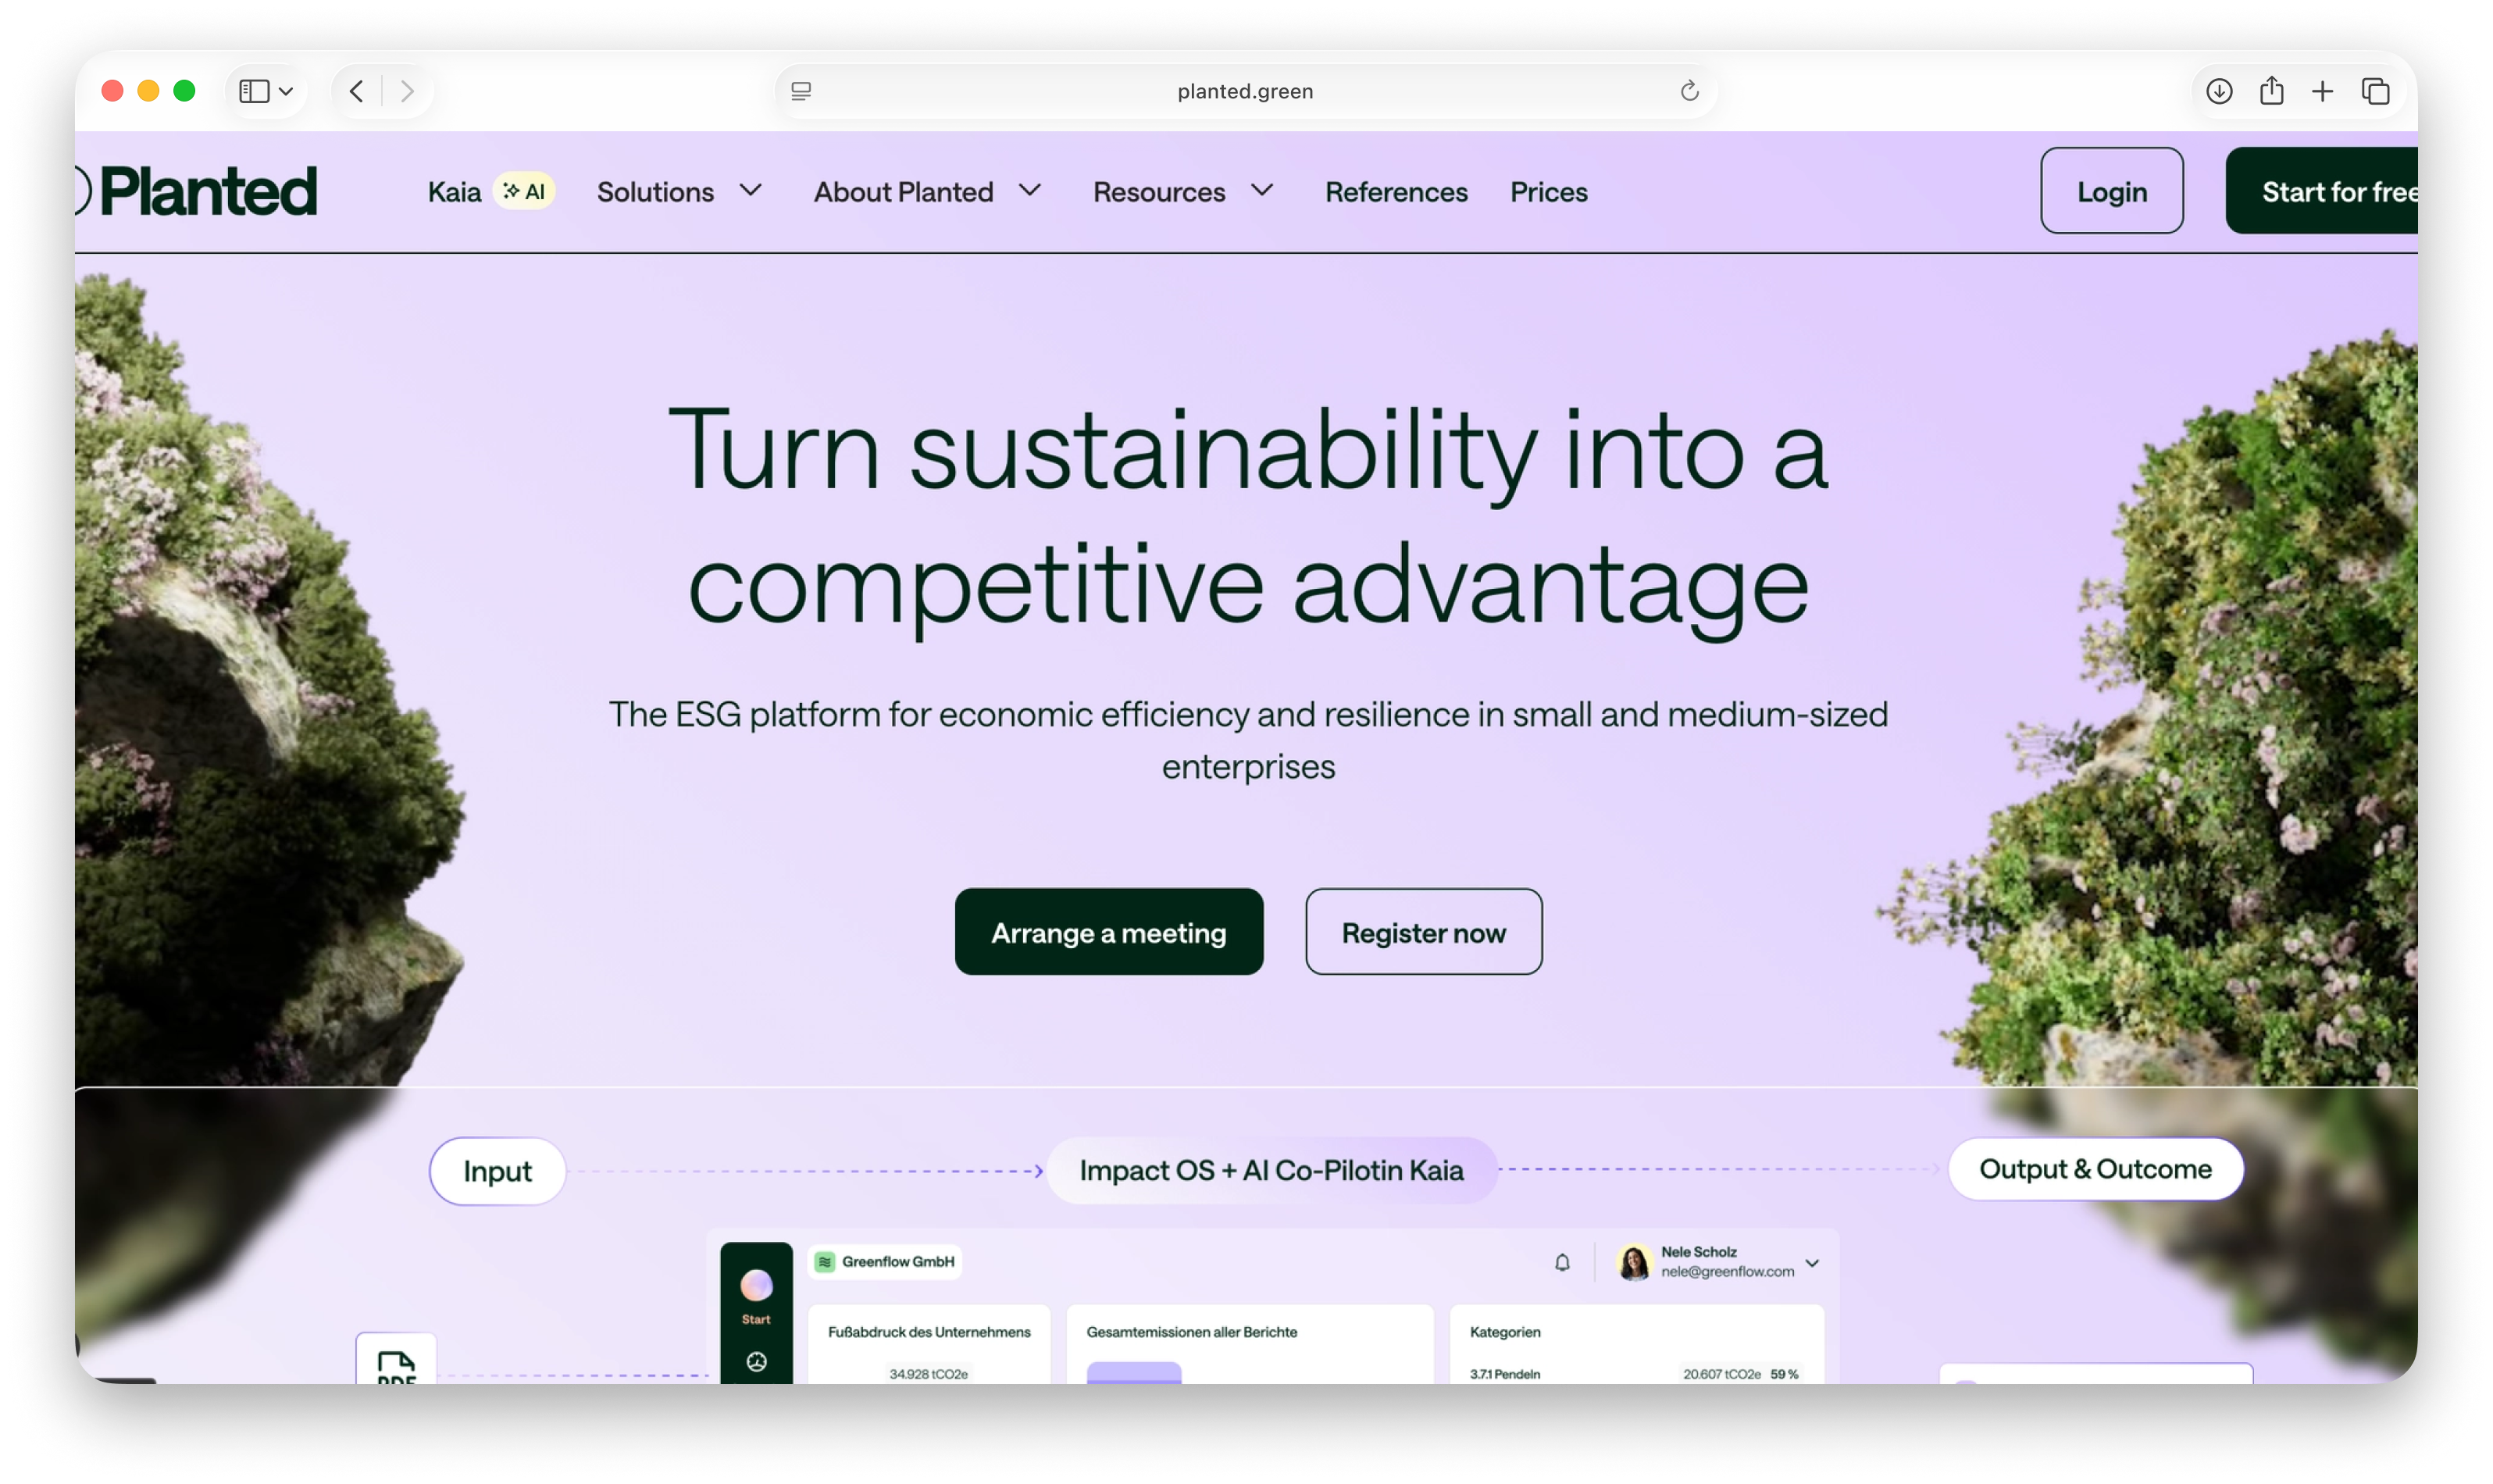Viewport: 2493px width, 1484px height.
Task: Click the PDF document icon
Action: click(396, 1365)
